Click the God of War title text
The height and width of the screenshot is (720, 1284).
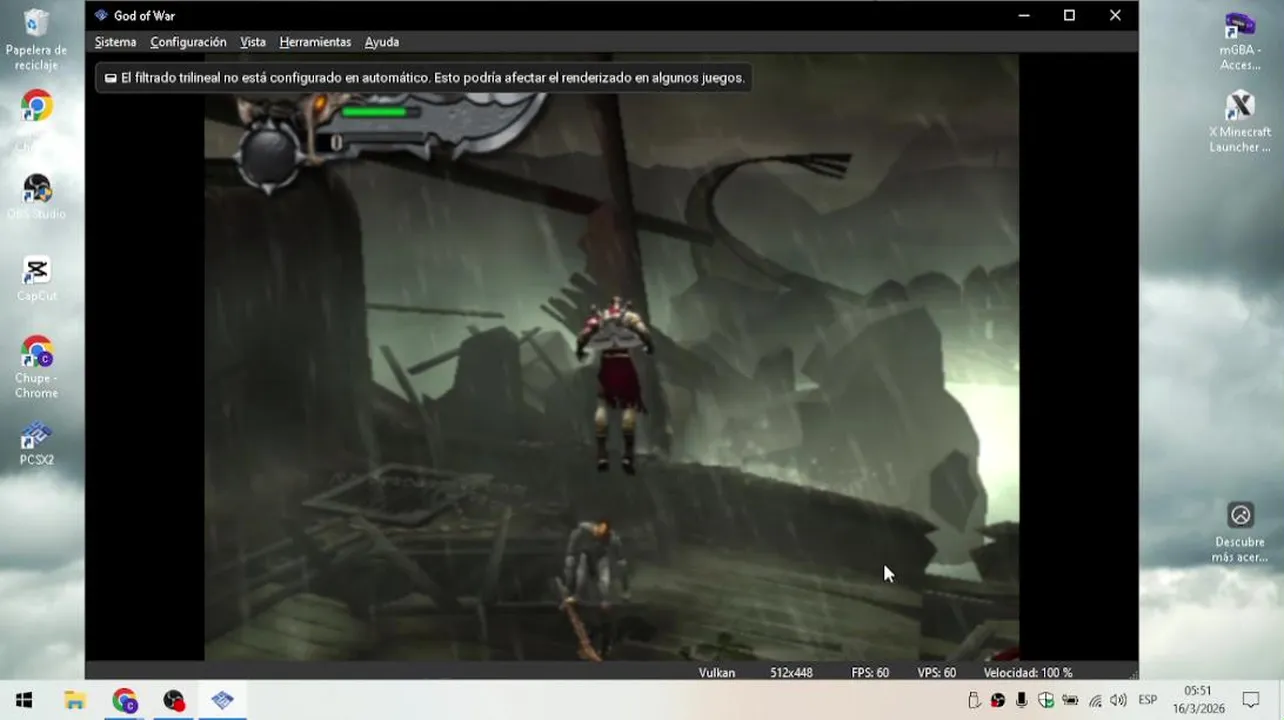pyautogui.click(x=144, y=16)
